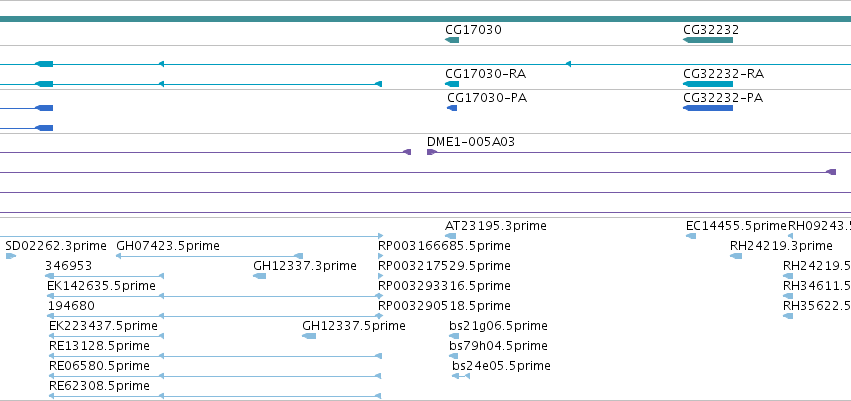Select the DME1-005A03 purple arrow glyph
The width and height of the screenshot is (851, 401).
click(431, 152)
